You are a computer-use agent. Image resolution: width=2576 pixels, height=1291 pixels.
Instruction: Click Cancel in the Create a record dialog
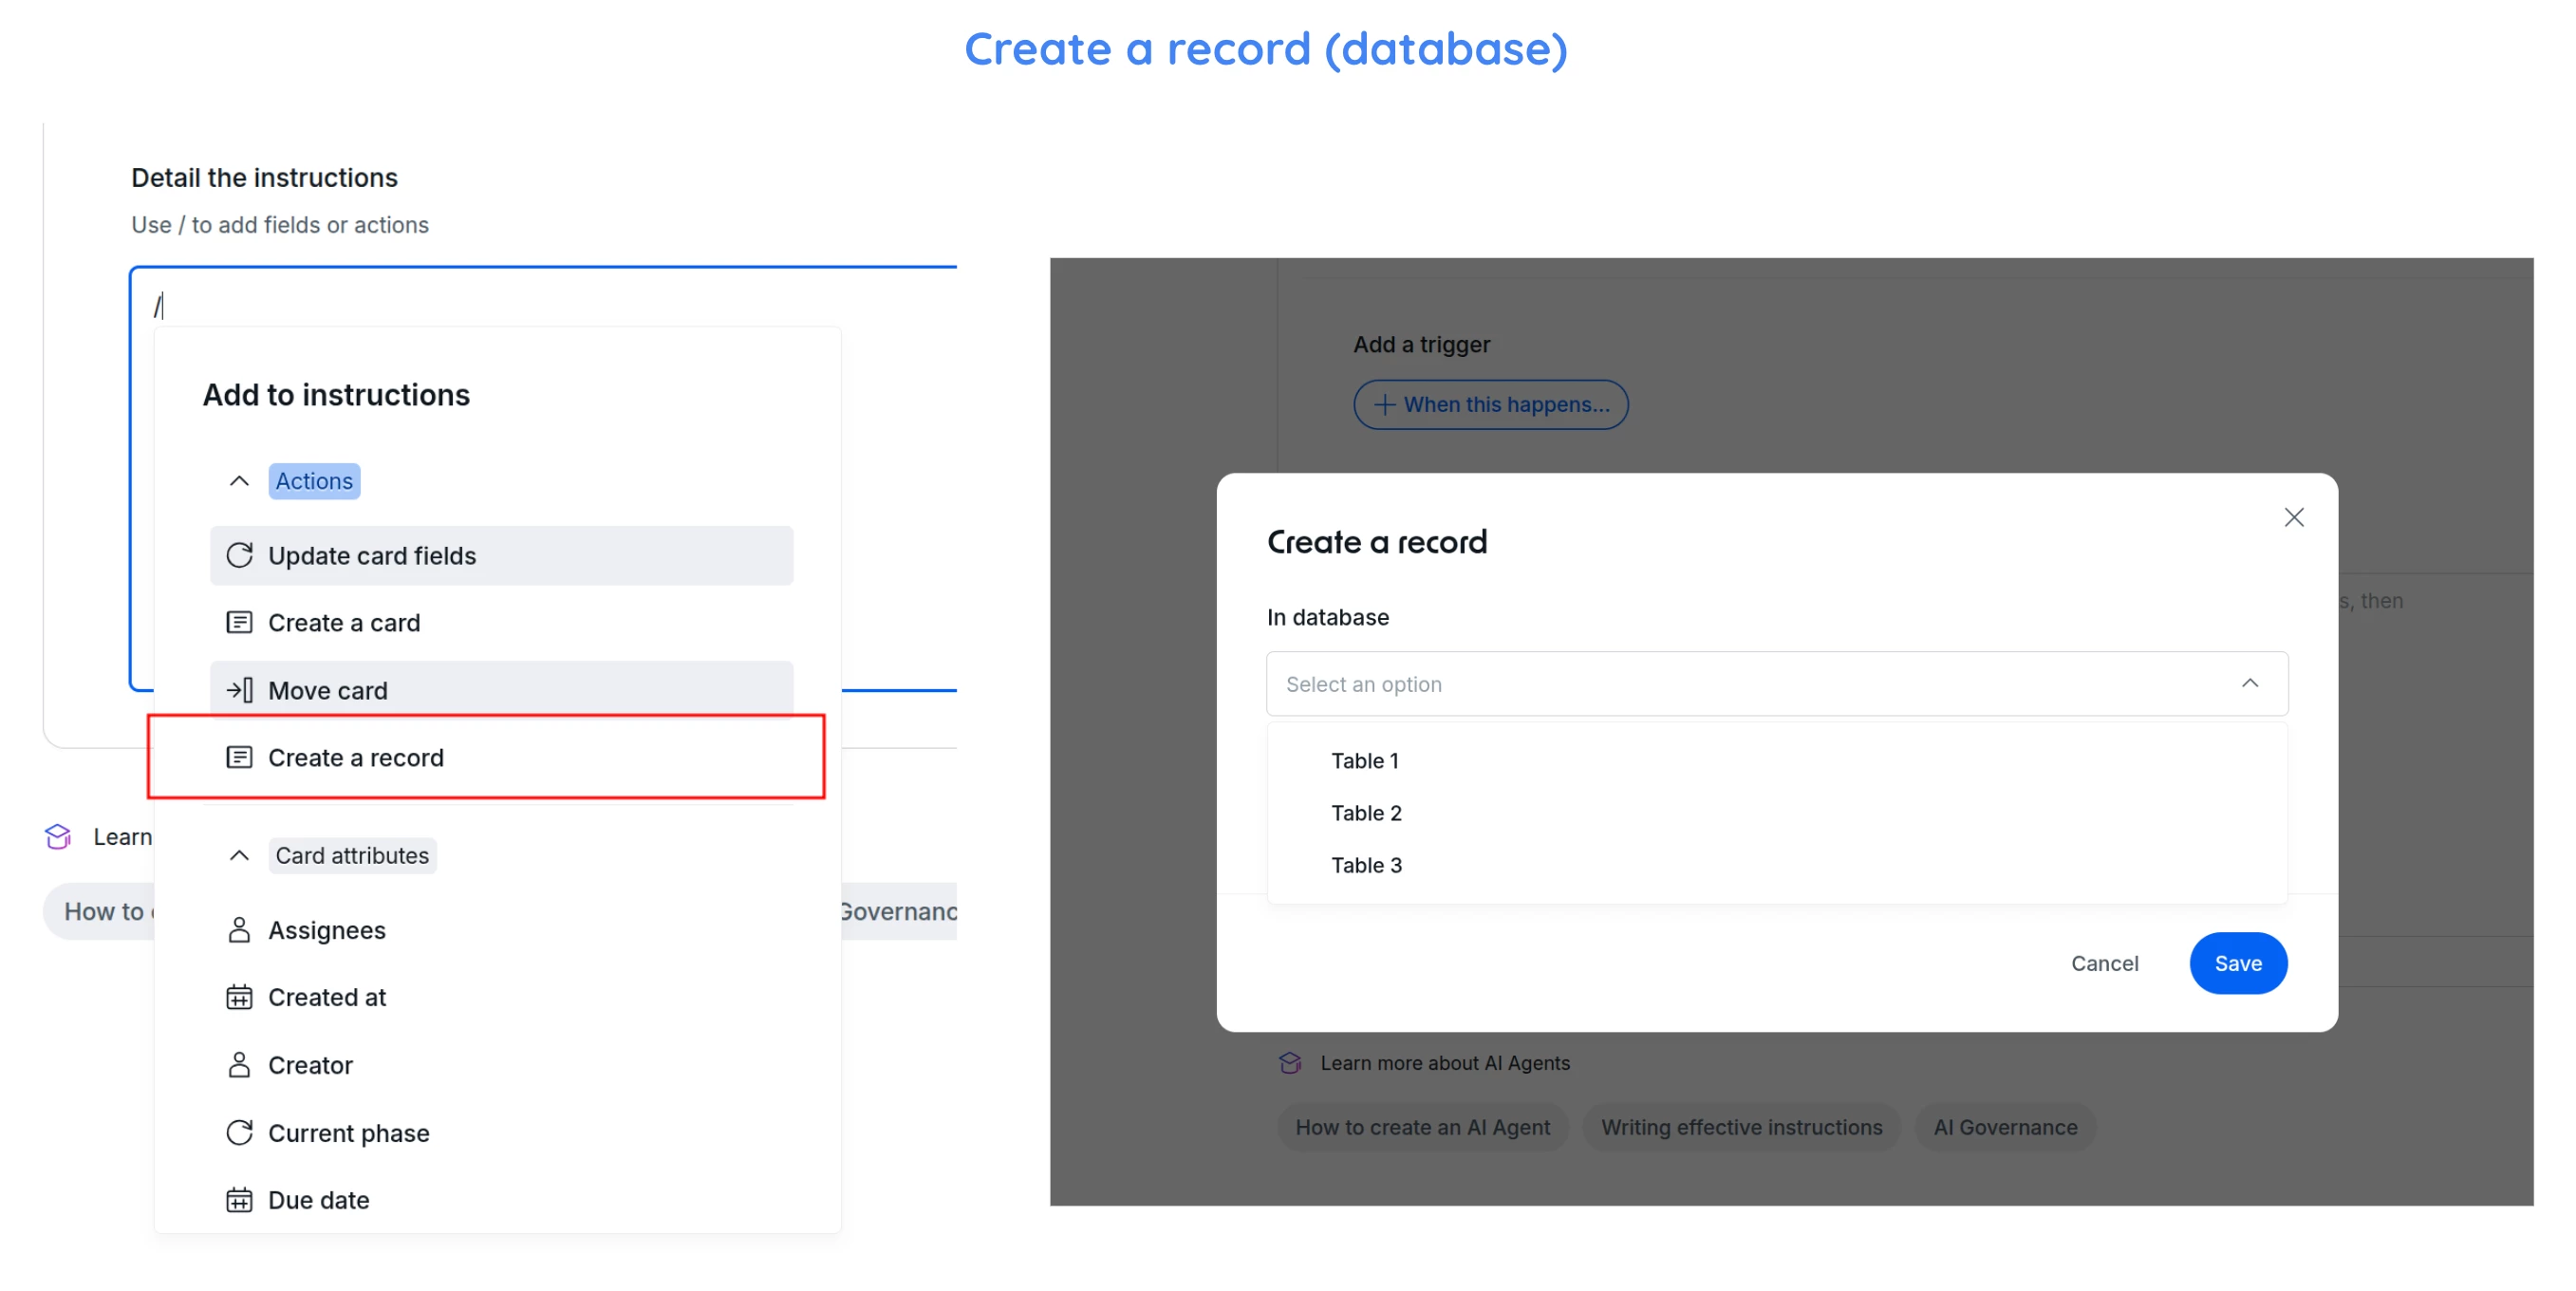[2104, 963]
